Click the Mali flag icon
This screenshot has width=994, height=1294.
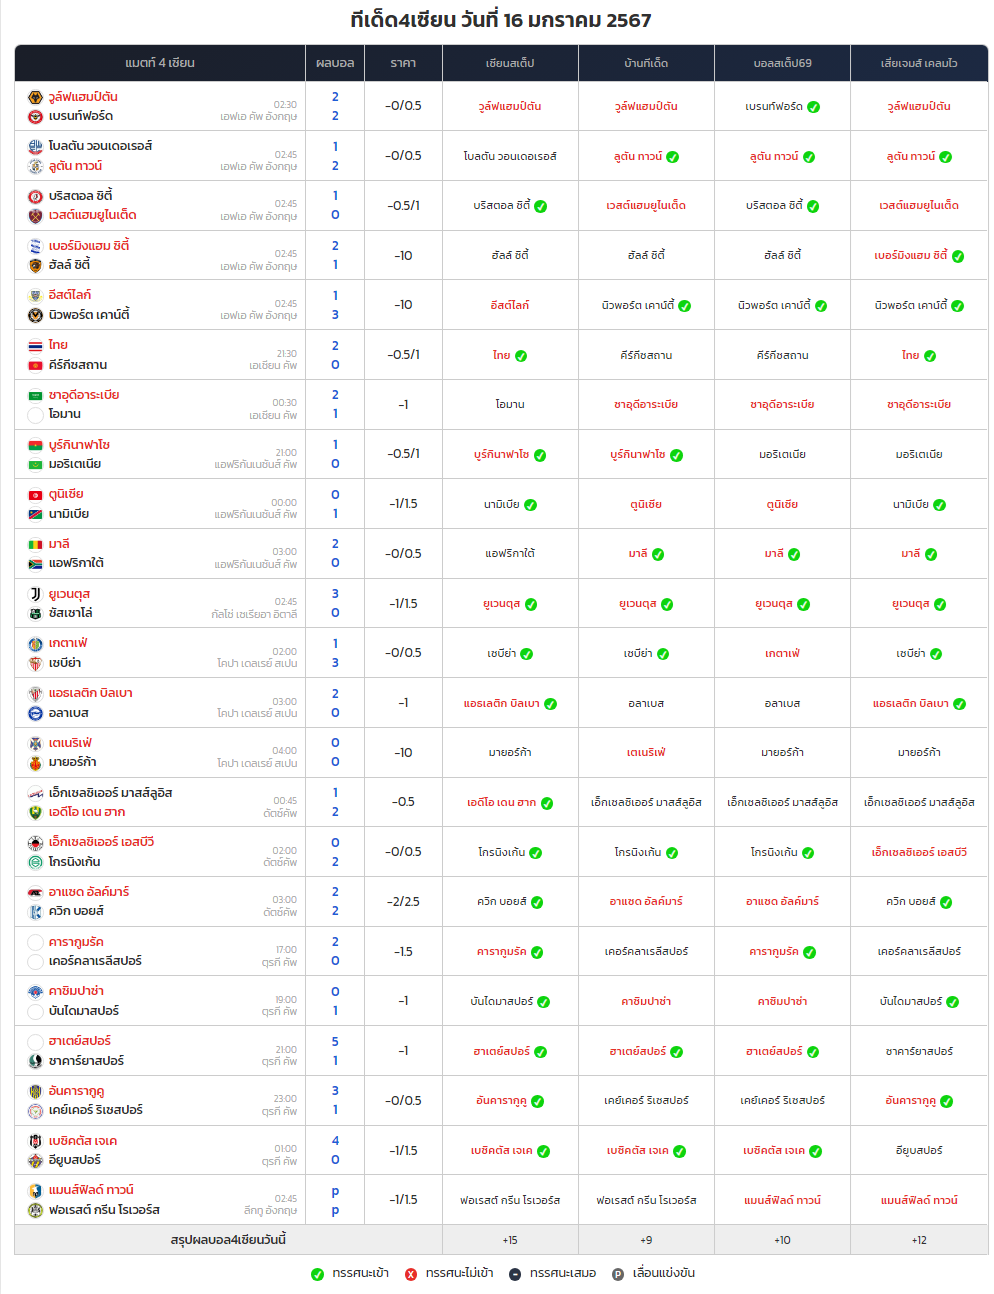point(35,544)
